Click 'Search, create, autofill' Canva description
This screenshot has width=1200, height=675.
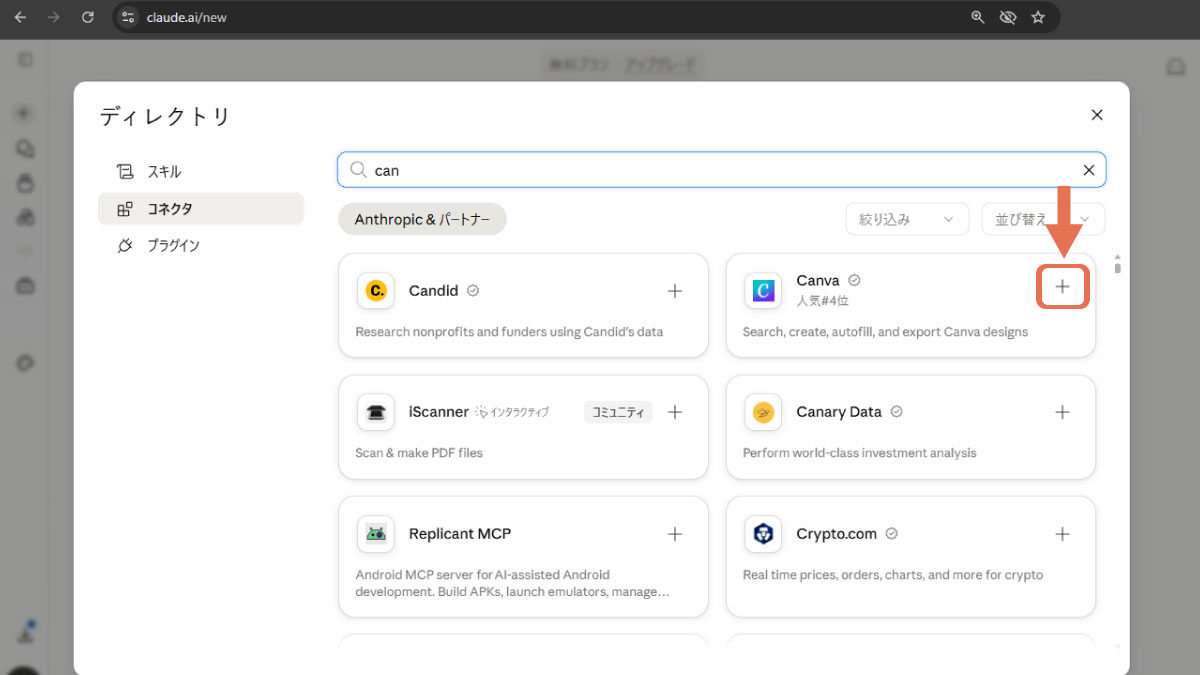pyautogui.click(x=885, y=332)
